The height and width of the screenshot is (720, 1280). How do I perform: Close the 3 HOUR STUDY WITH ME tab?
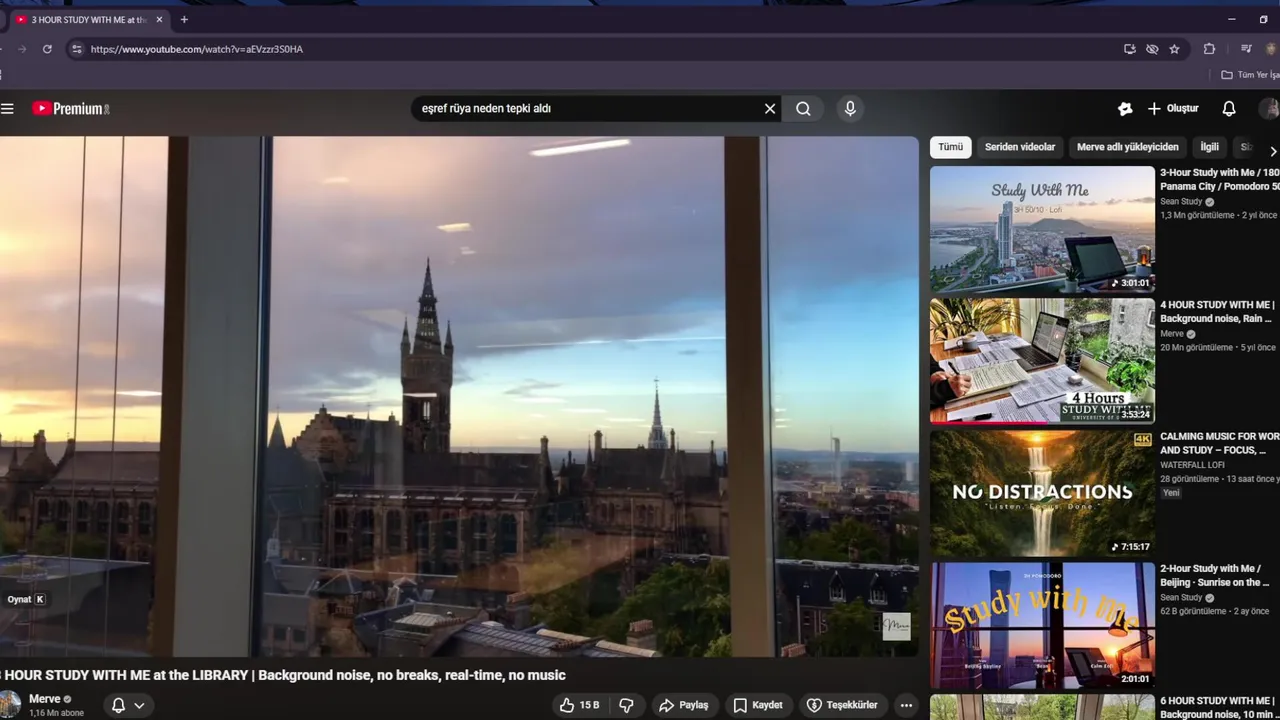(x=159, y=19)
